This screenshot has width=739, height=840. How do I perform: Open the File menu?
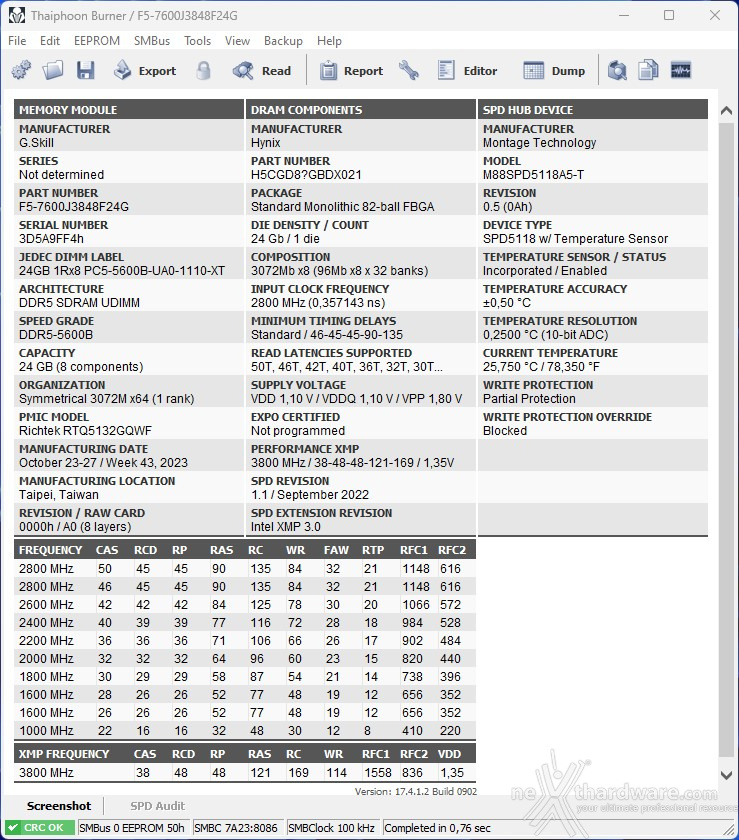(17, 41)
